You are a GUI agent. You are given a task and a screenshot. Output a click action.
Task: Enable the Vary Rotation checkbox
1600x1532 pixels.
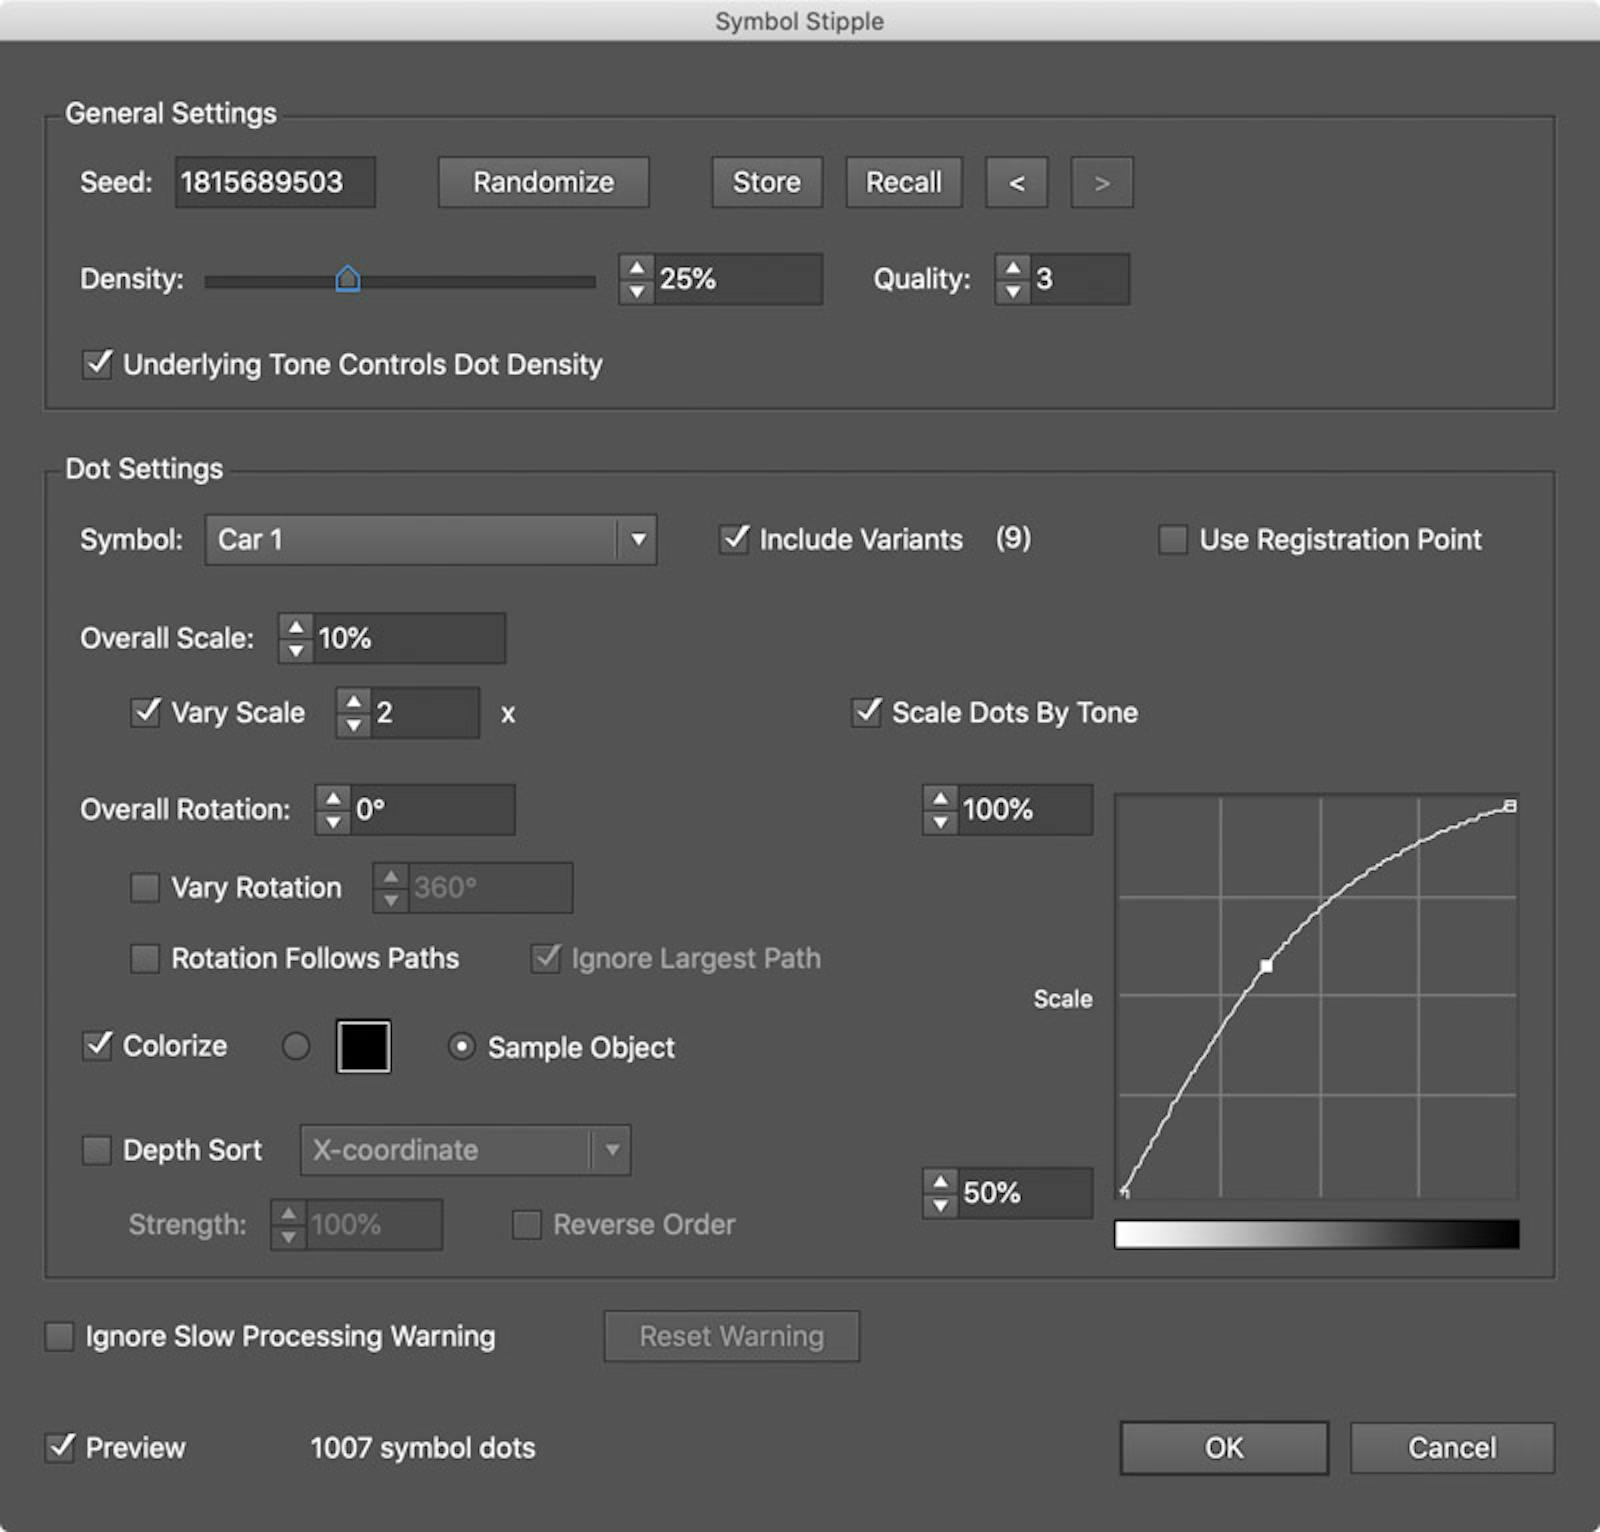144,886
